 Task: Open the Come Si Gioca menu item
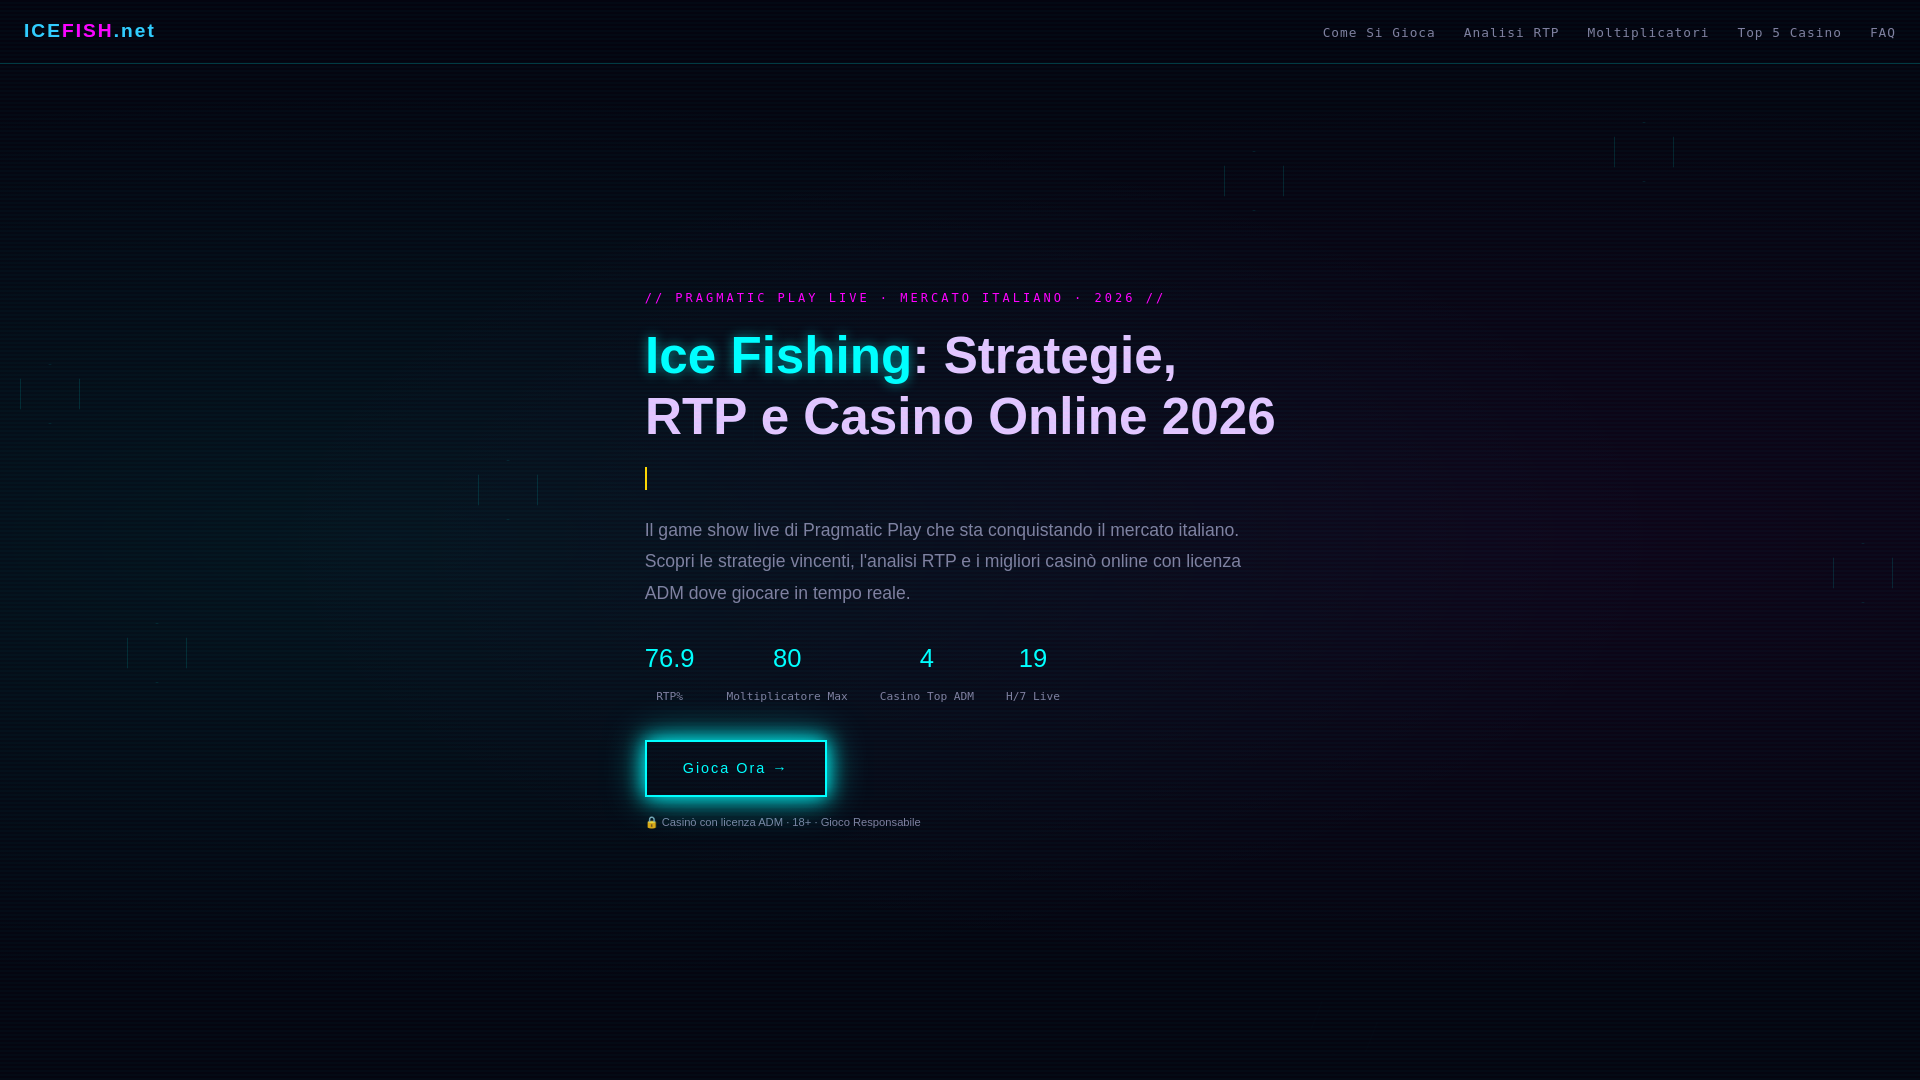coord(1379,33)
